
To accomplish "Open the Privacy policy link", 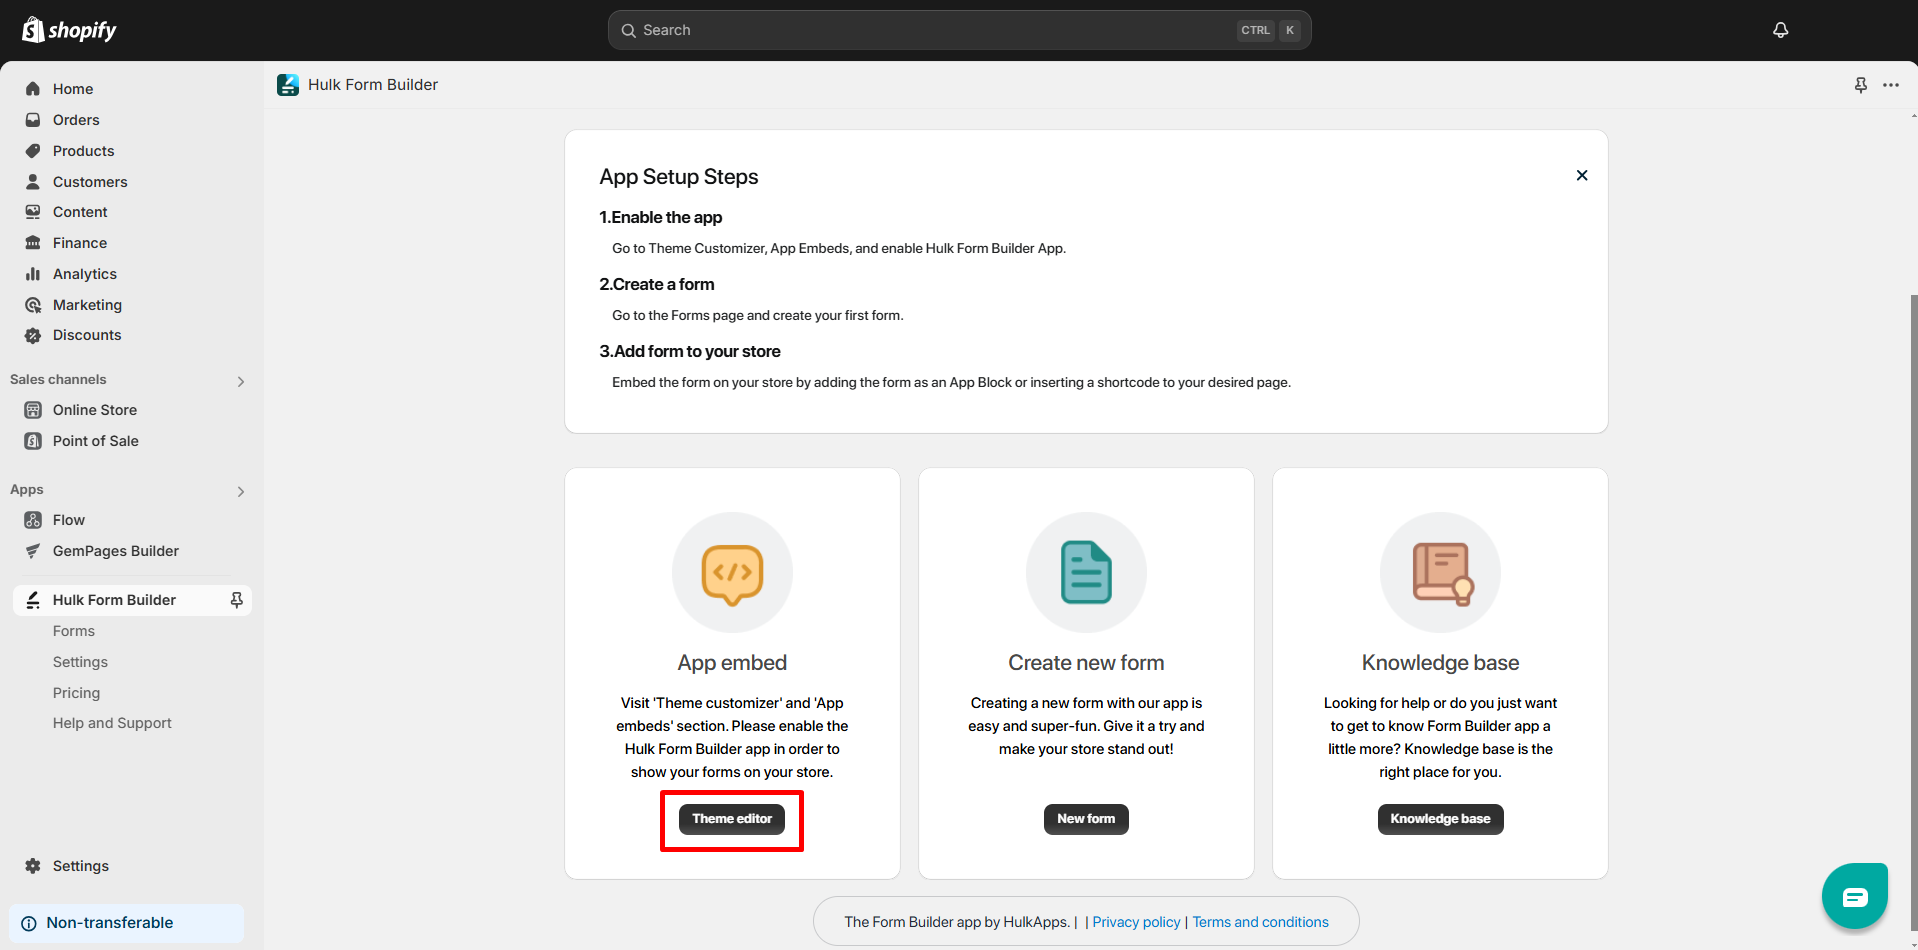I will coord(1136,922).
